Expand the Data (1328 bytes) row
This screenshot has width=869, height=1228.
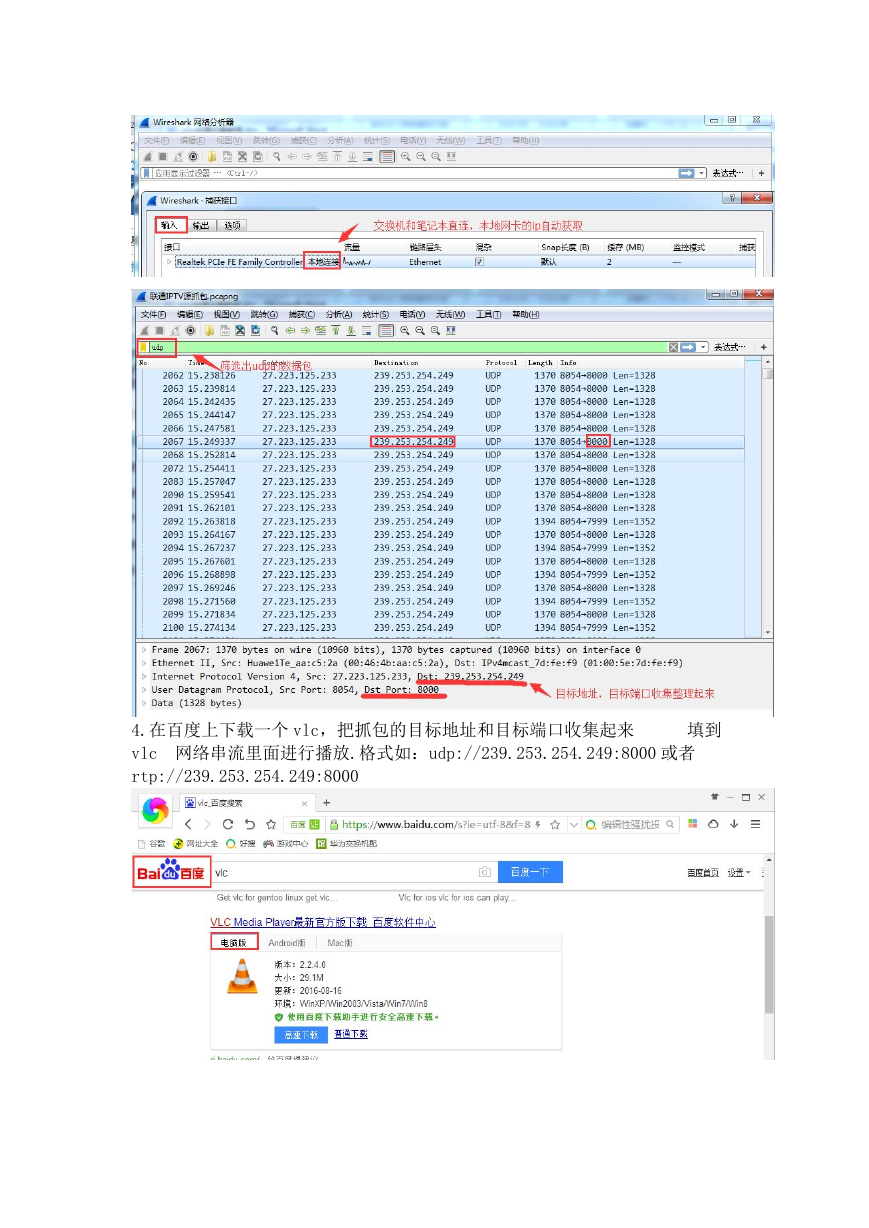point(144,703)
